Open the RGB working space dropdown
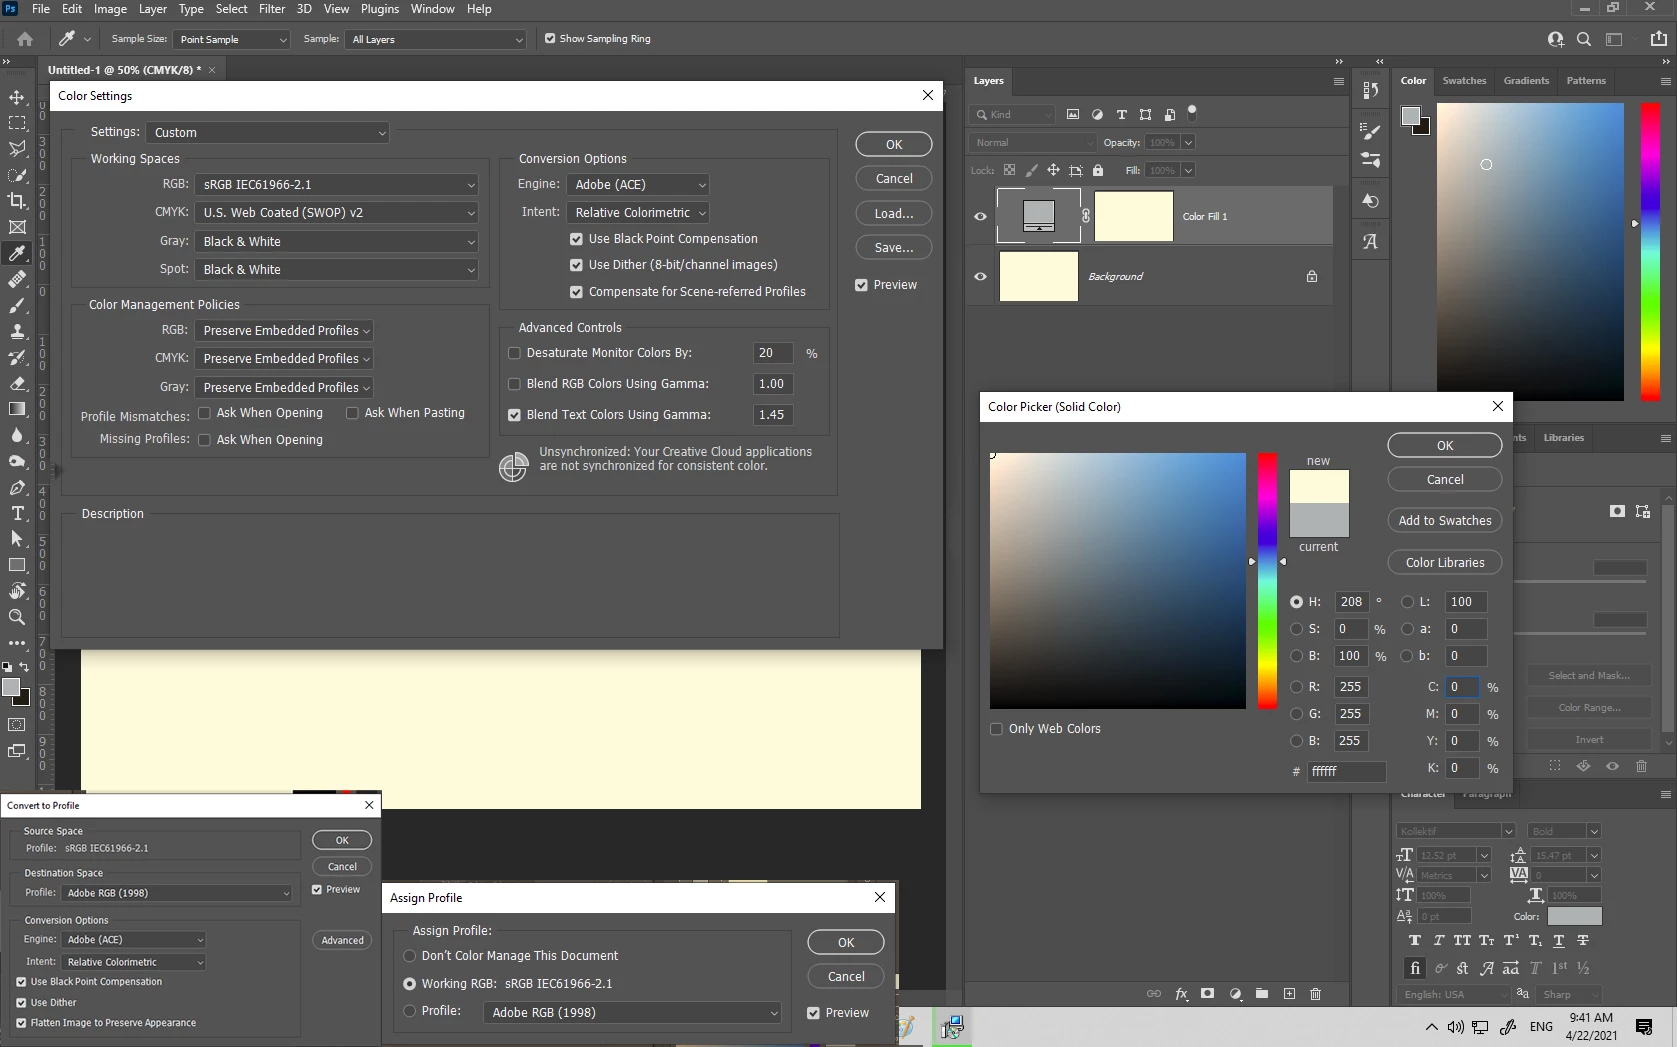 tap(336, 185)
